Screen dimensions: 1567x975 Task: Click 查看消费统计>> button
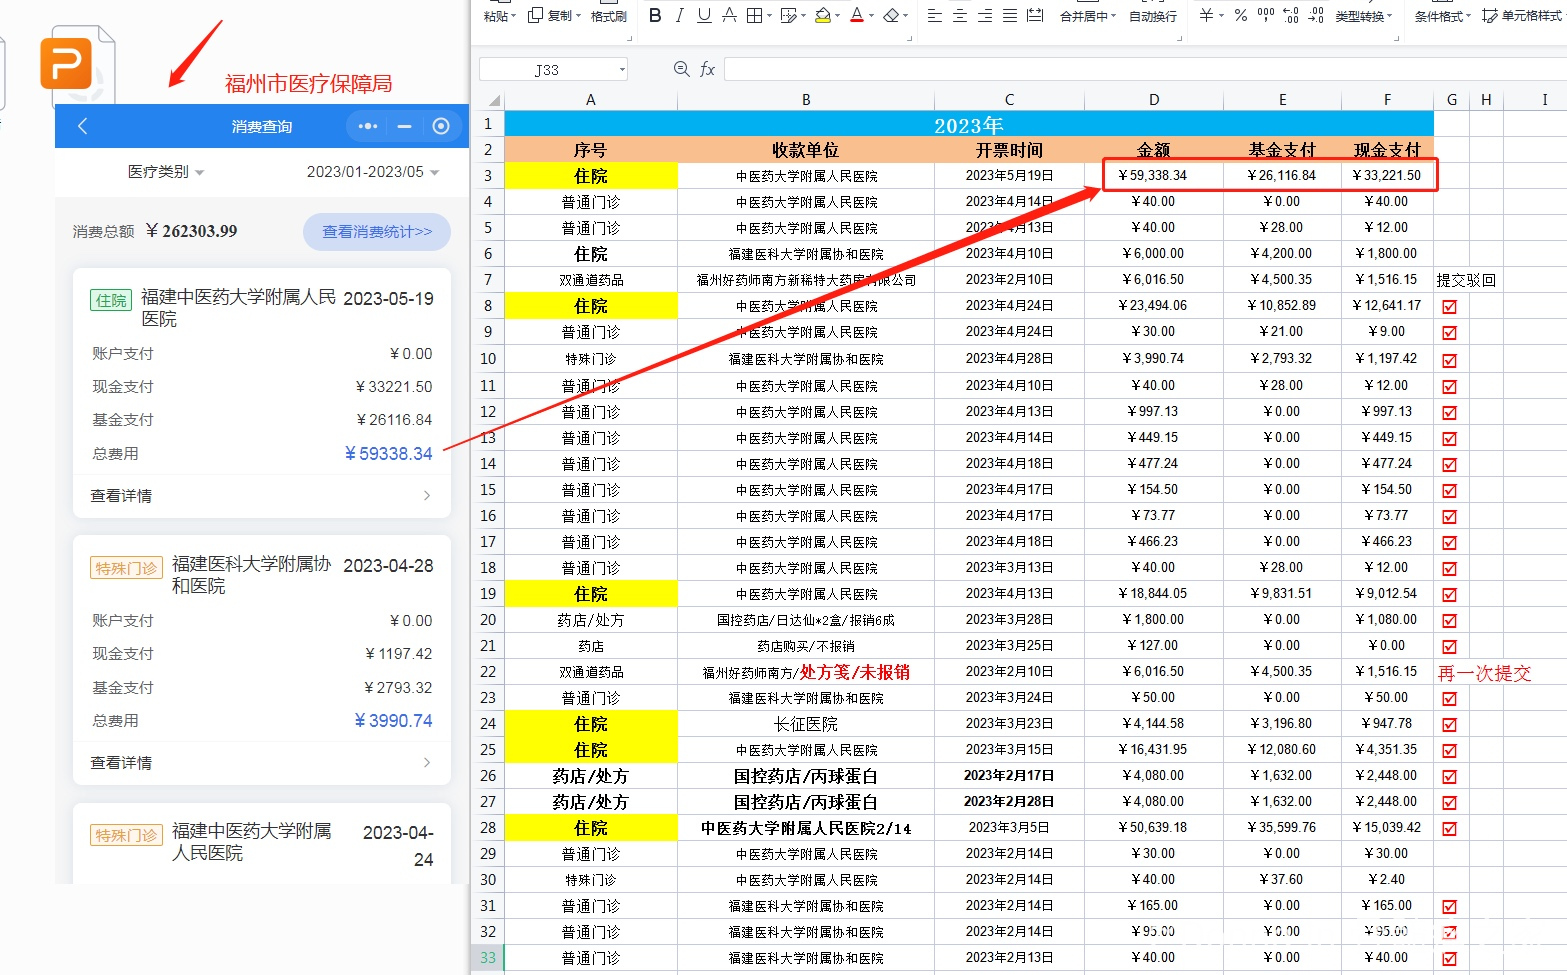coord(377,231)
